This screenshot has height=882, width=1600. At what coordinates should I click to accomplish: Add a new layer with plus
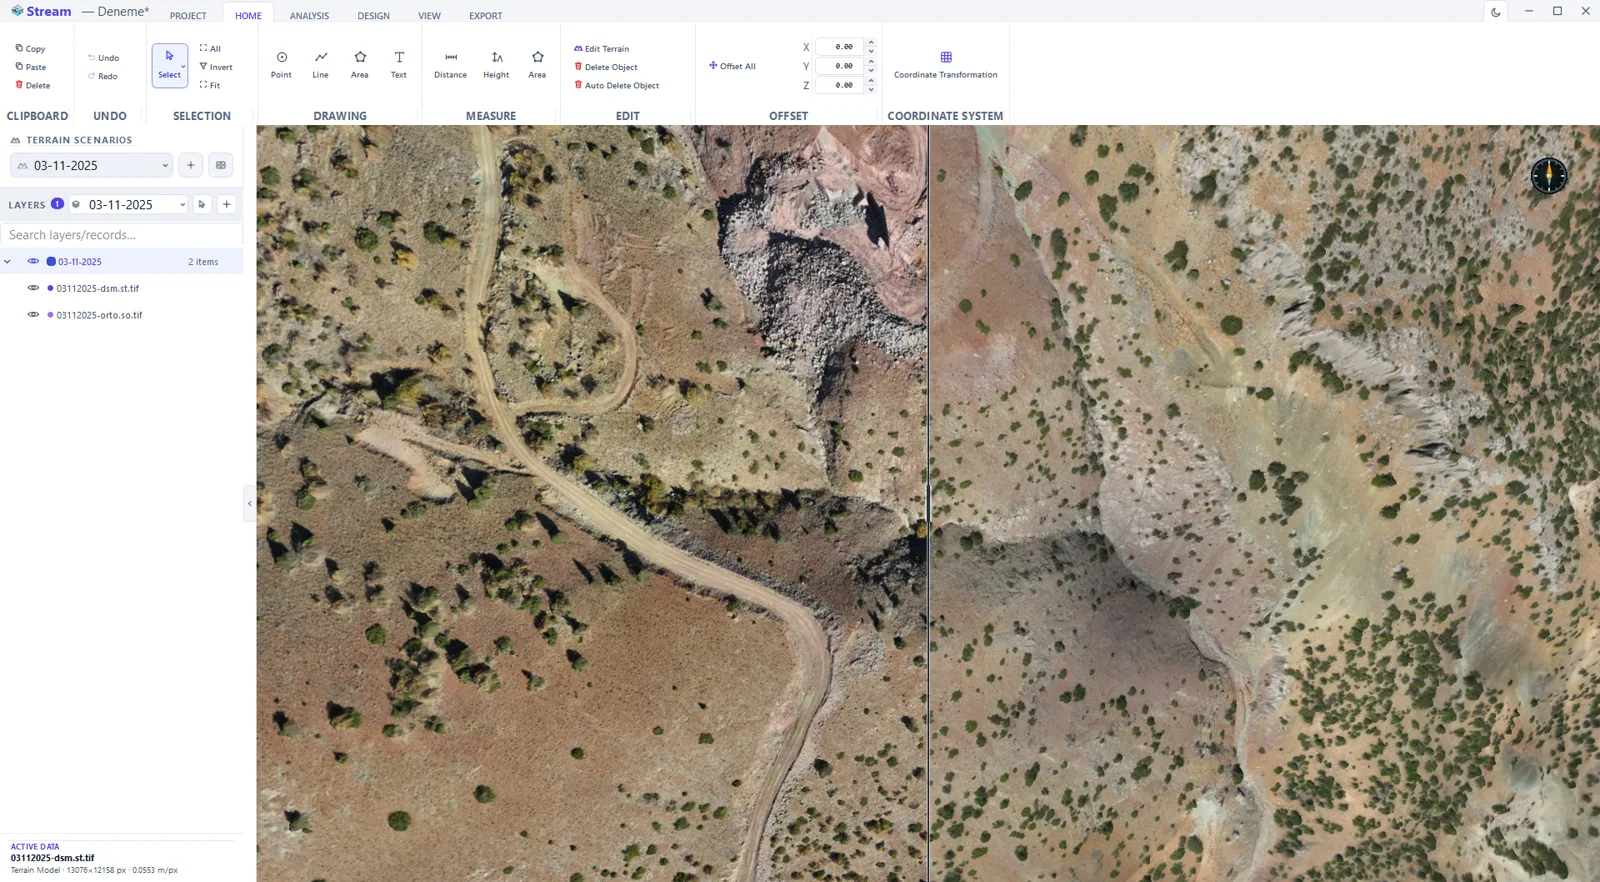pos(227,204)
